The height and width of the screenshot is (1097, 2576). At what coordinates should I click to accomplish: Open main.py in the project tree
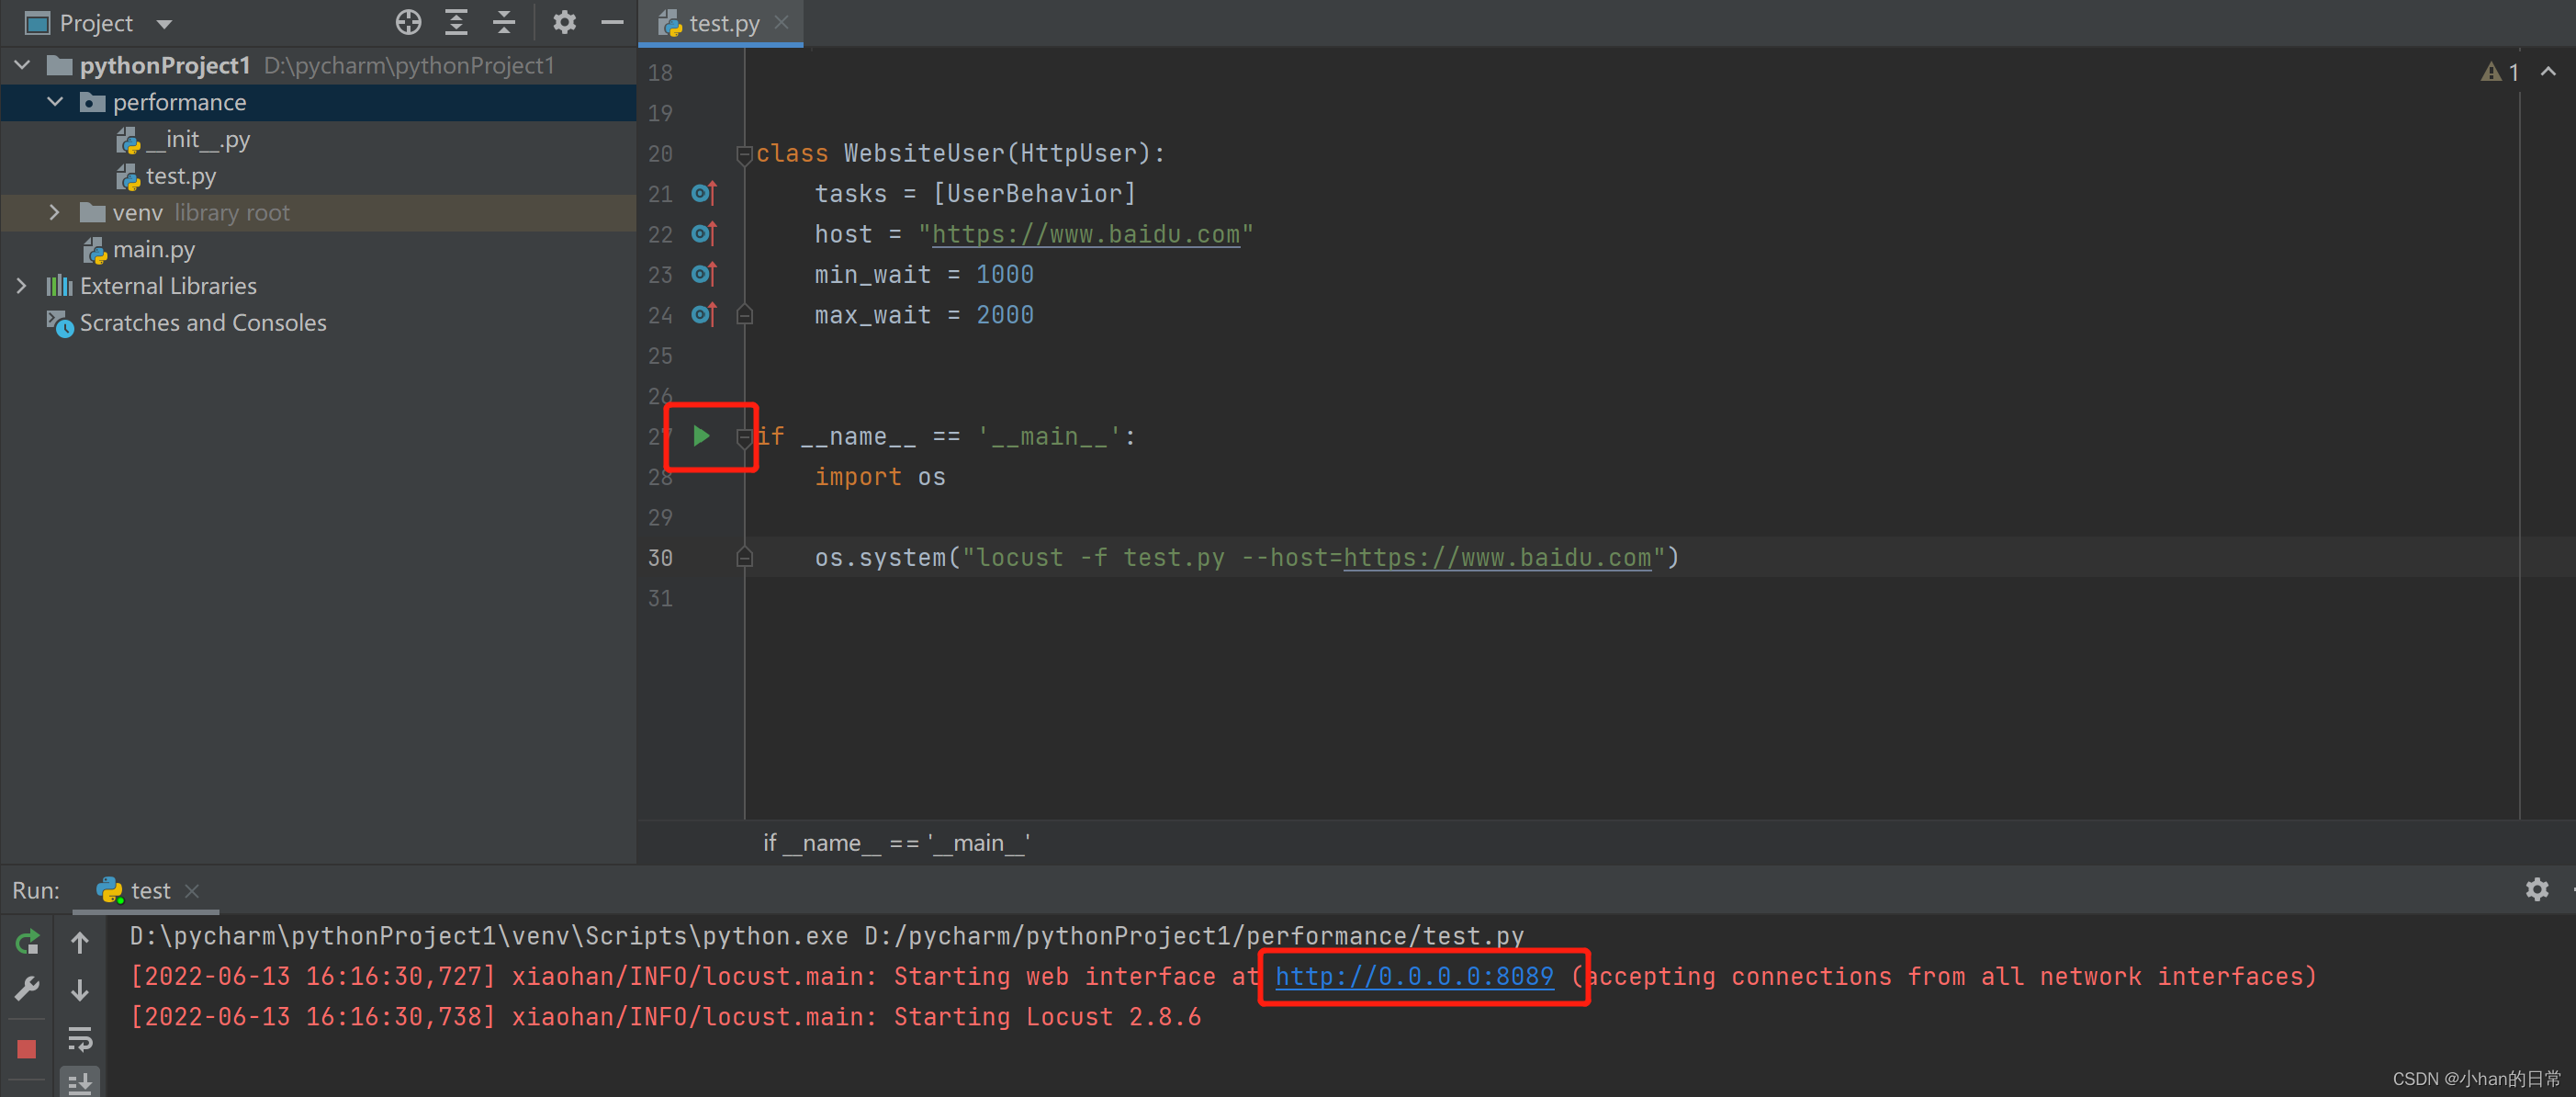(153, 250)
